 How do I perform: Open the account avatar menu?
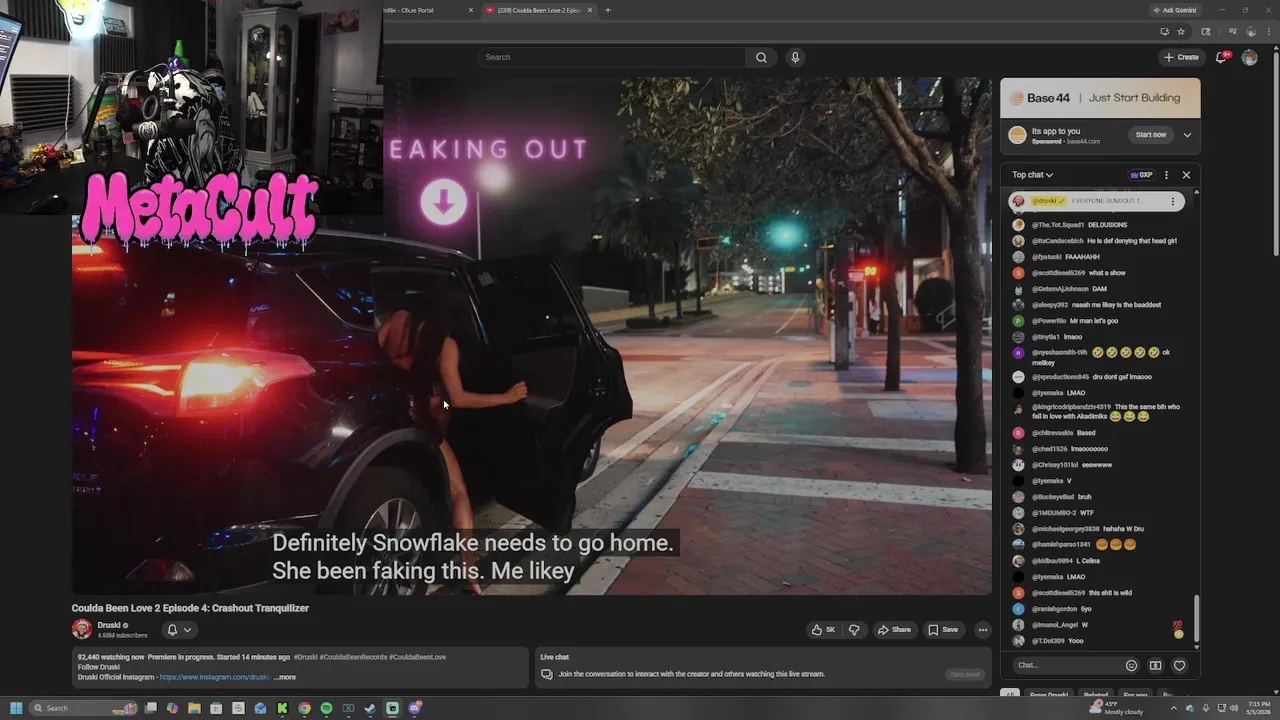[1249, 57]
